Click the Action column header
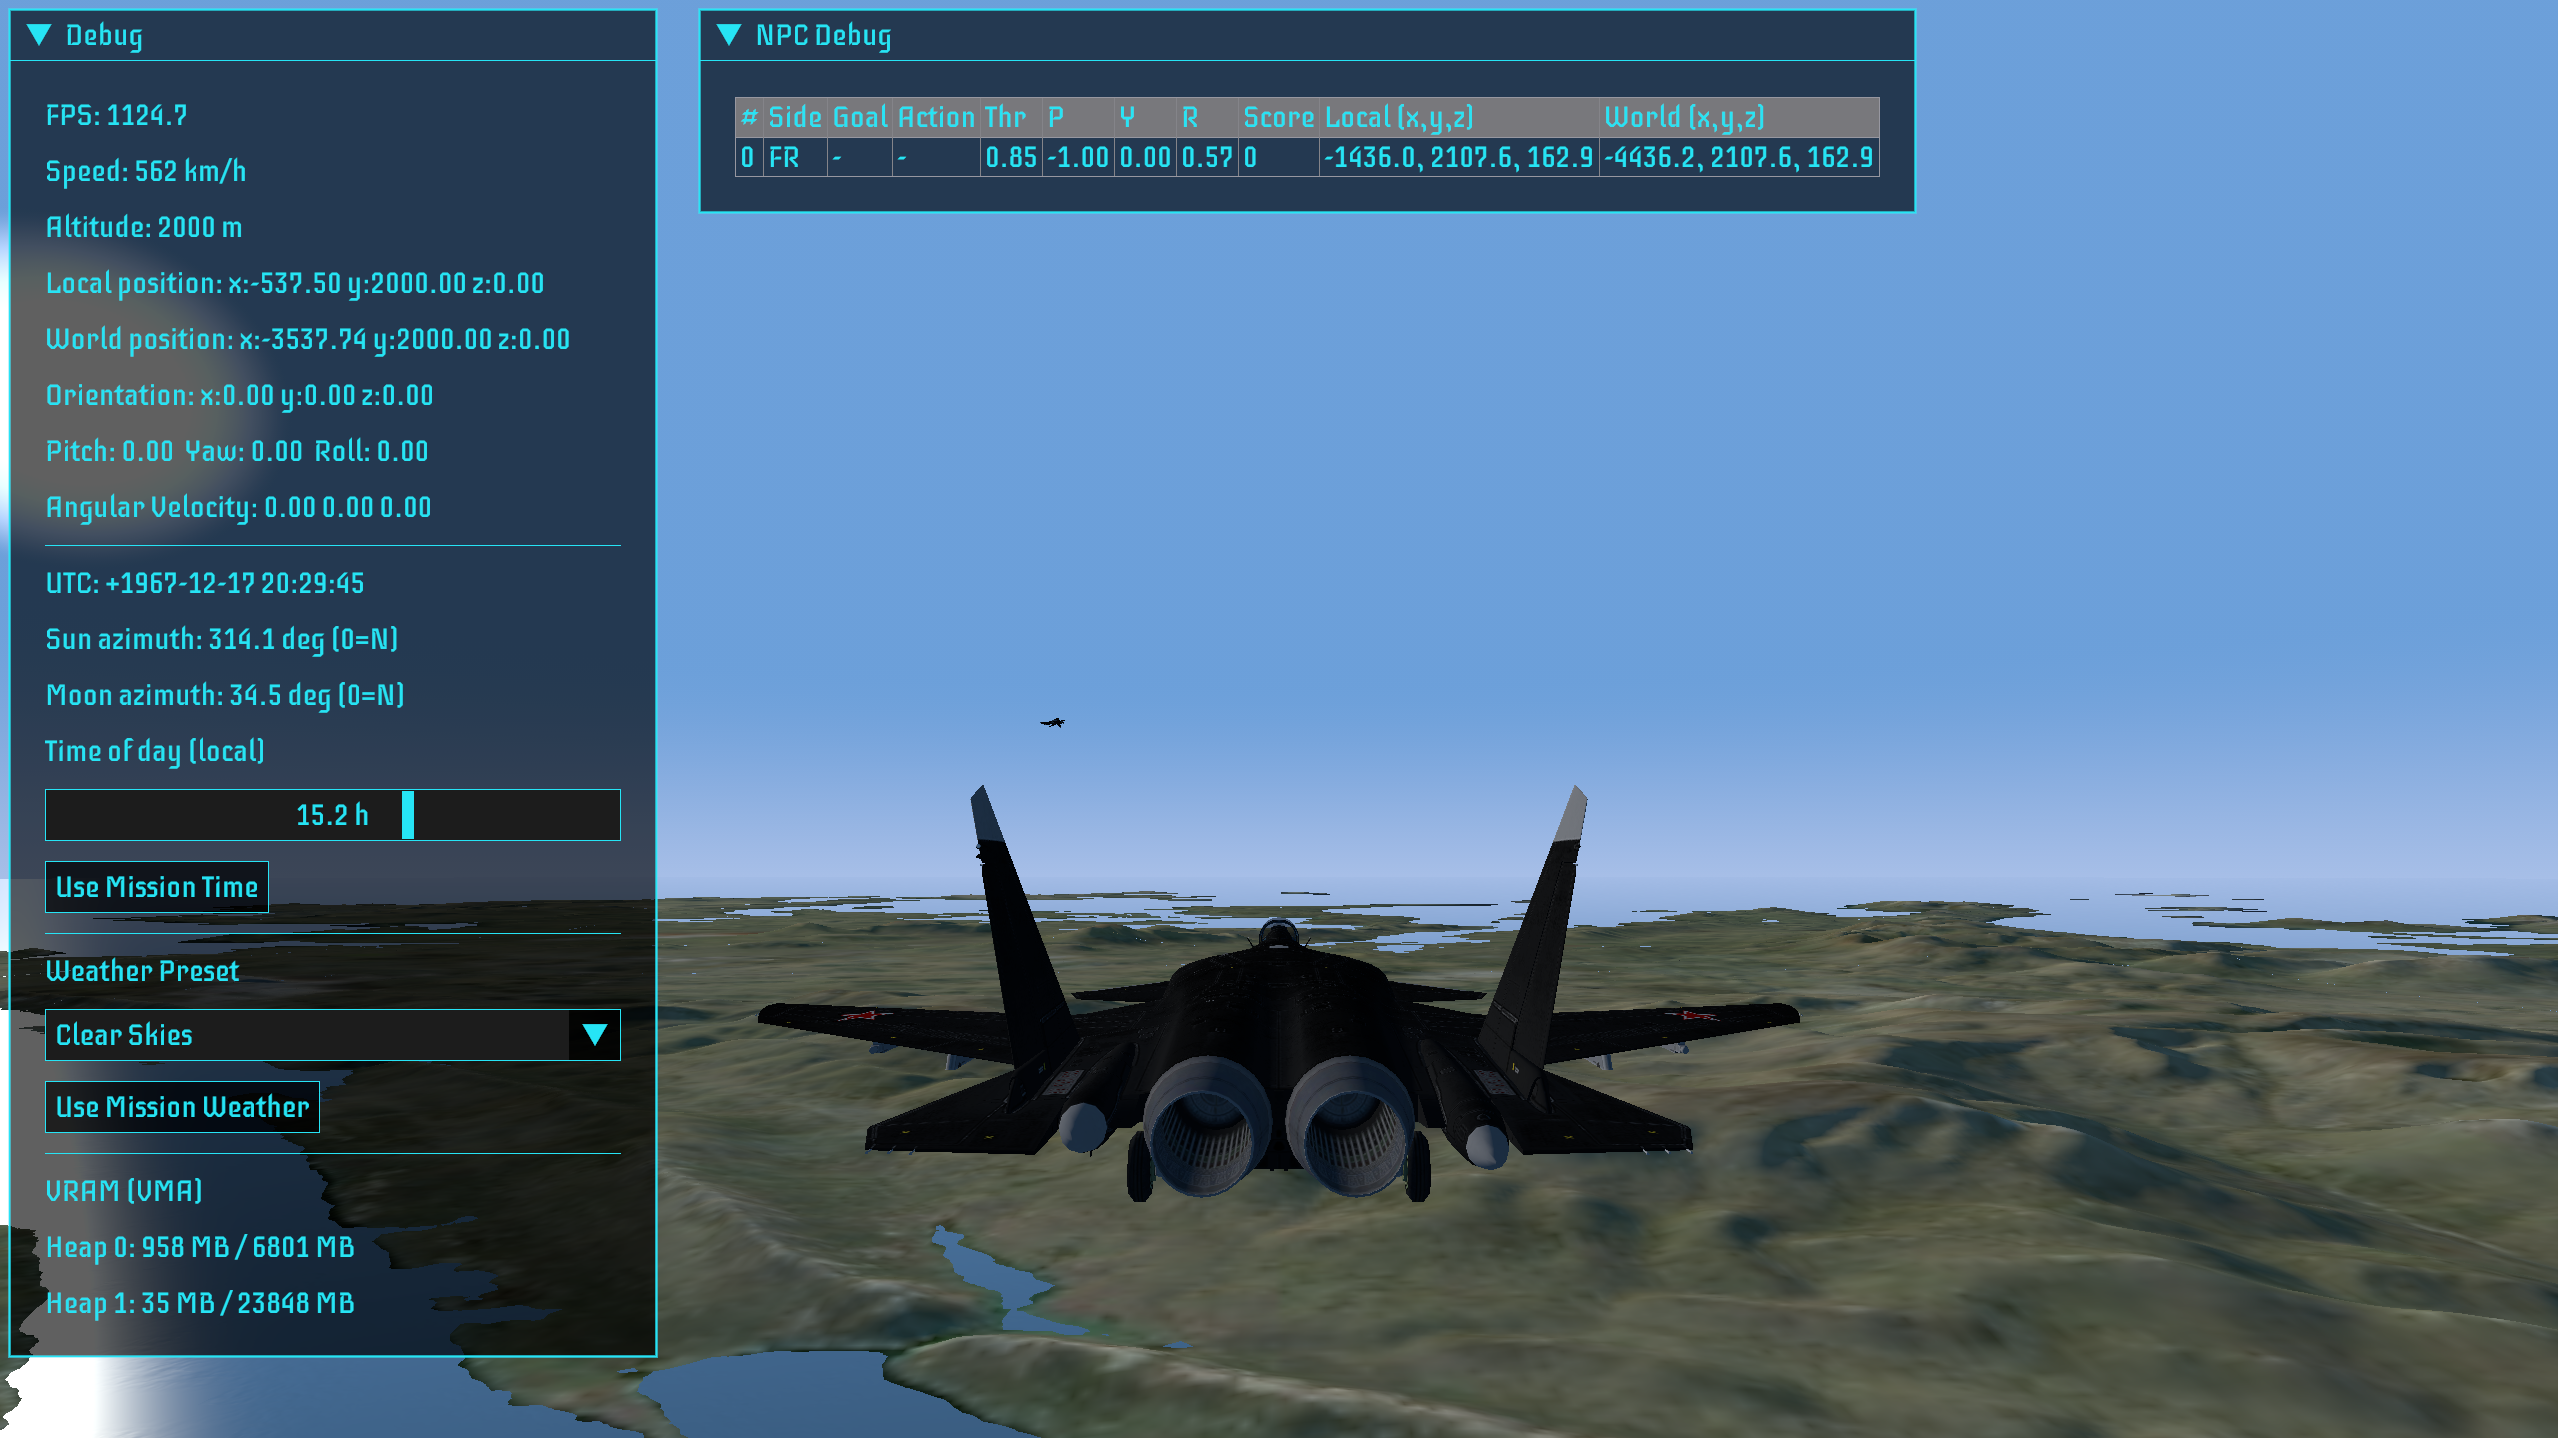2558x1438 pixels. (x=936, y=117)
